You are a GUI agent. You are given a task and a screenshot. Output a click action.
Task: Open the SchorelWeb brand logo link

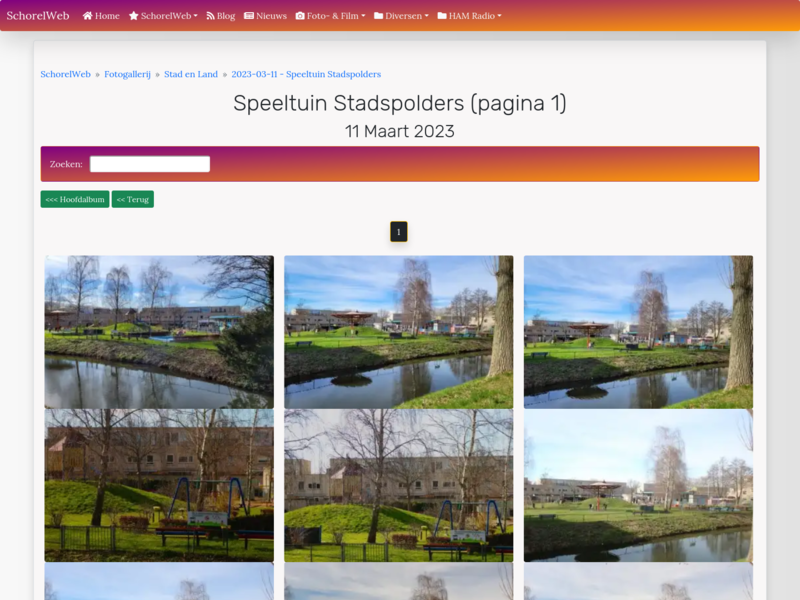(38, 15)
